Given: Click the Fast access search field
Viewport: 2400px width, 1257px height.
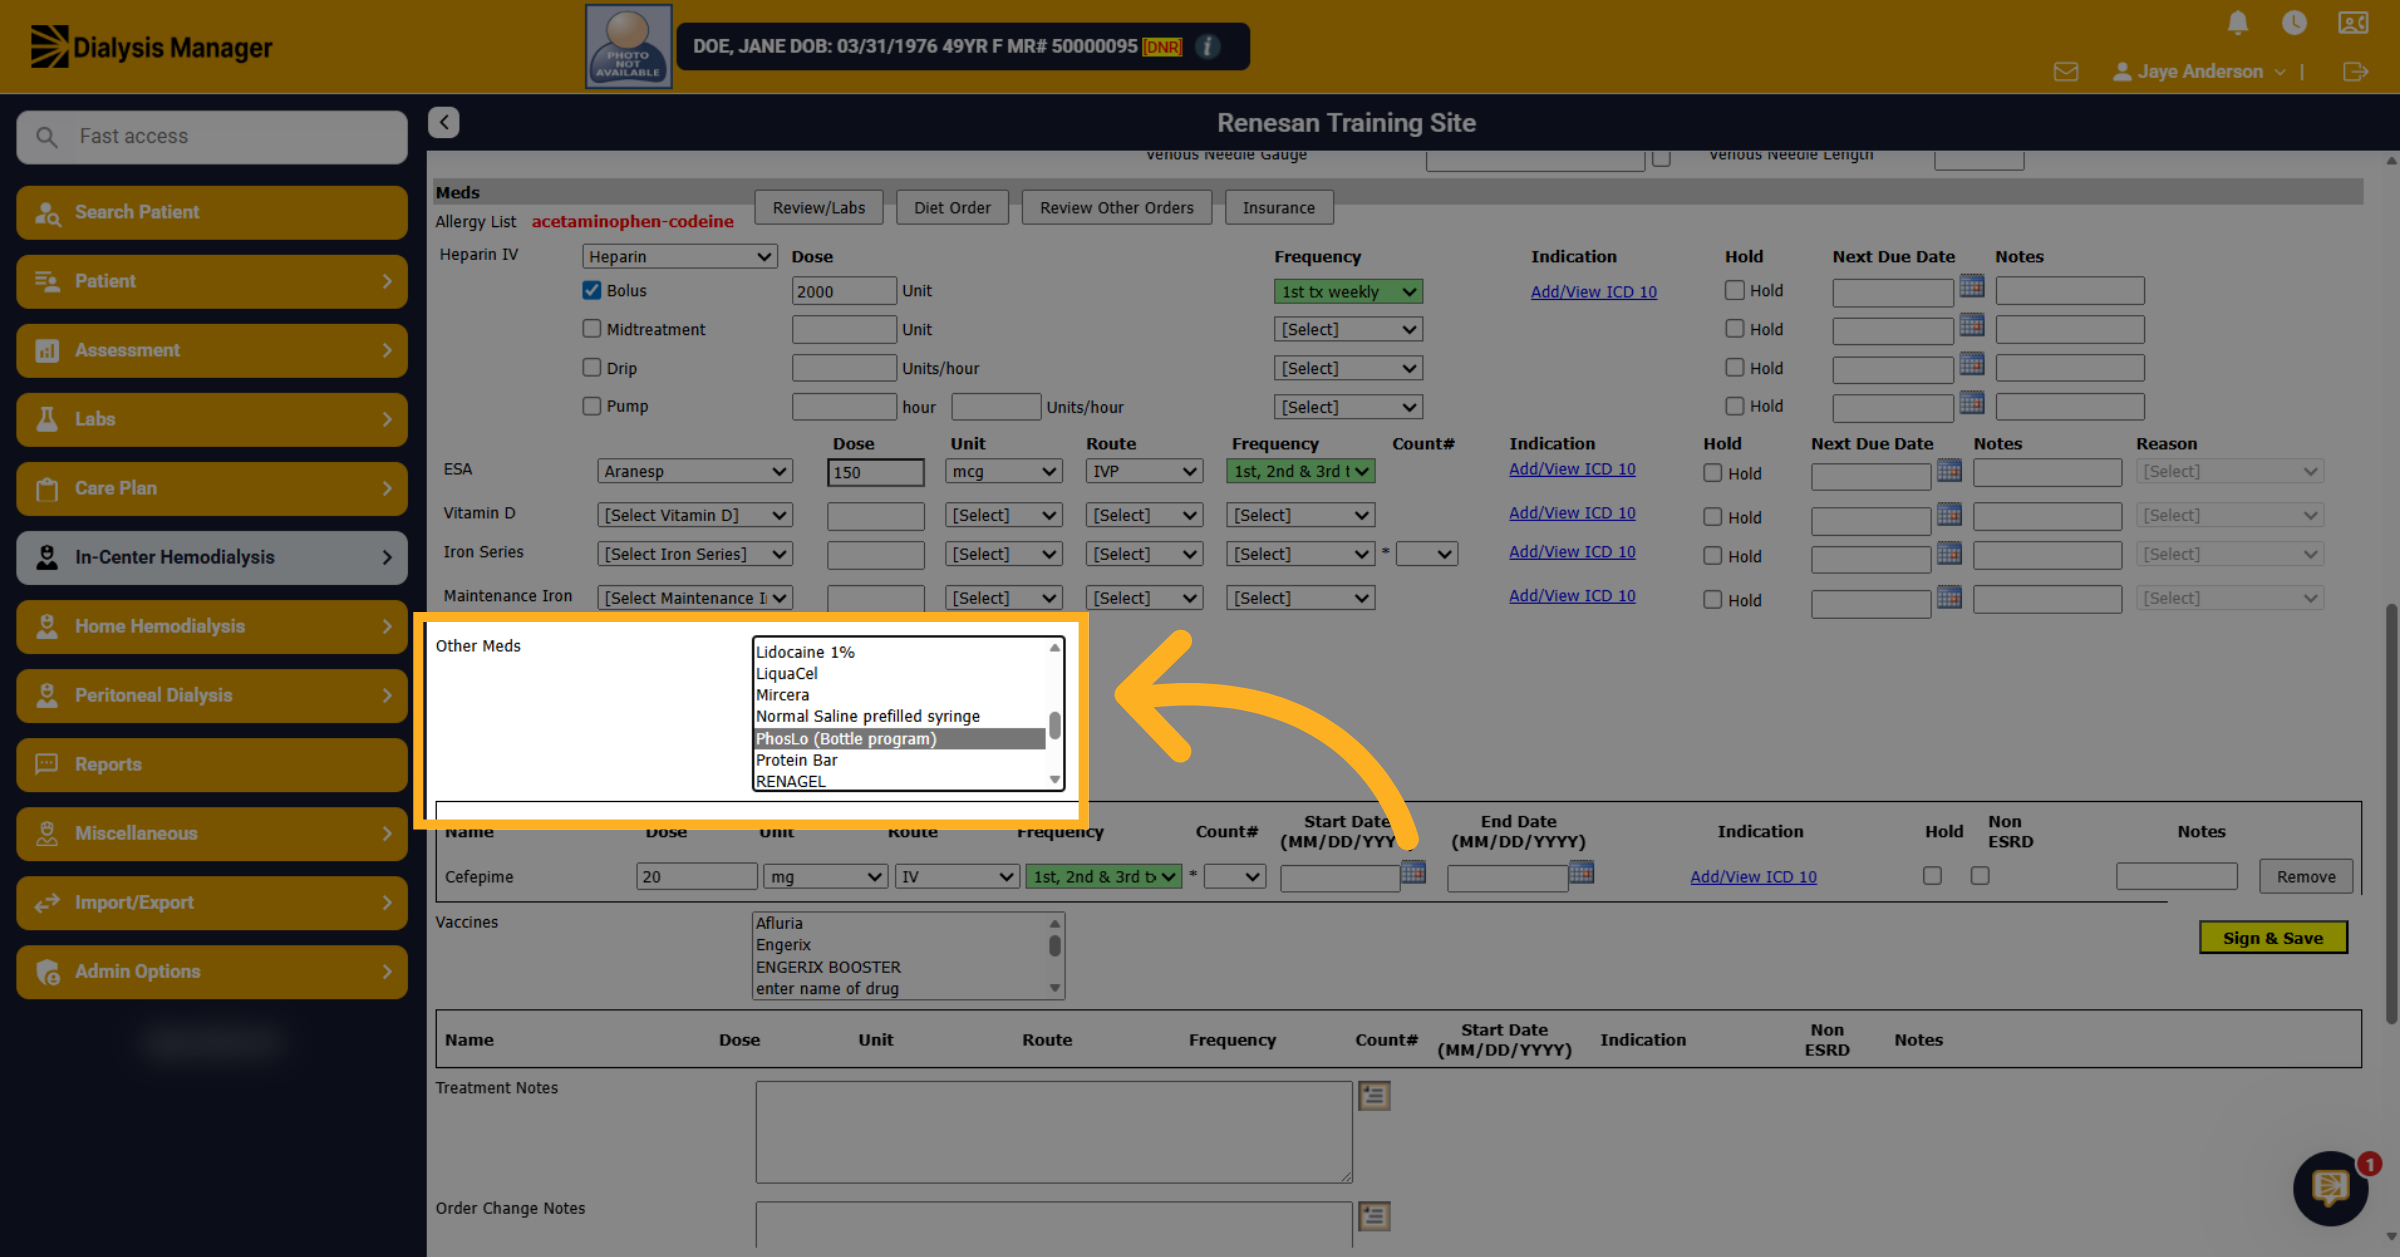Looking at the screenshot, I should point(212,136).
